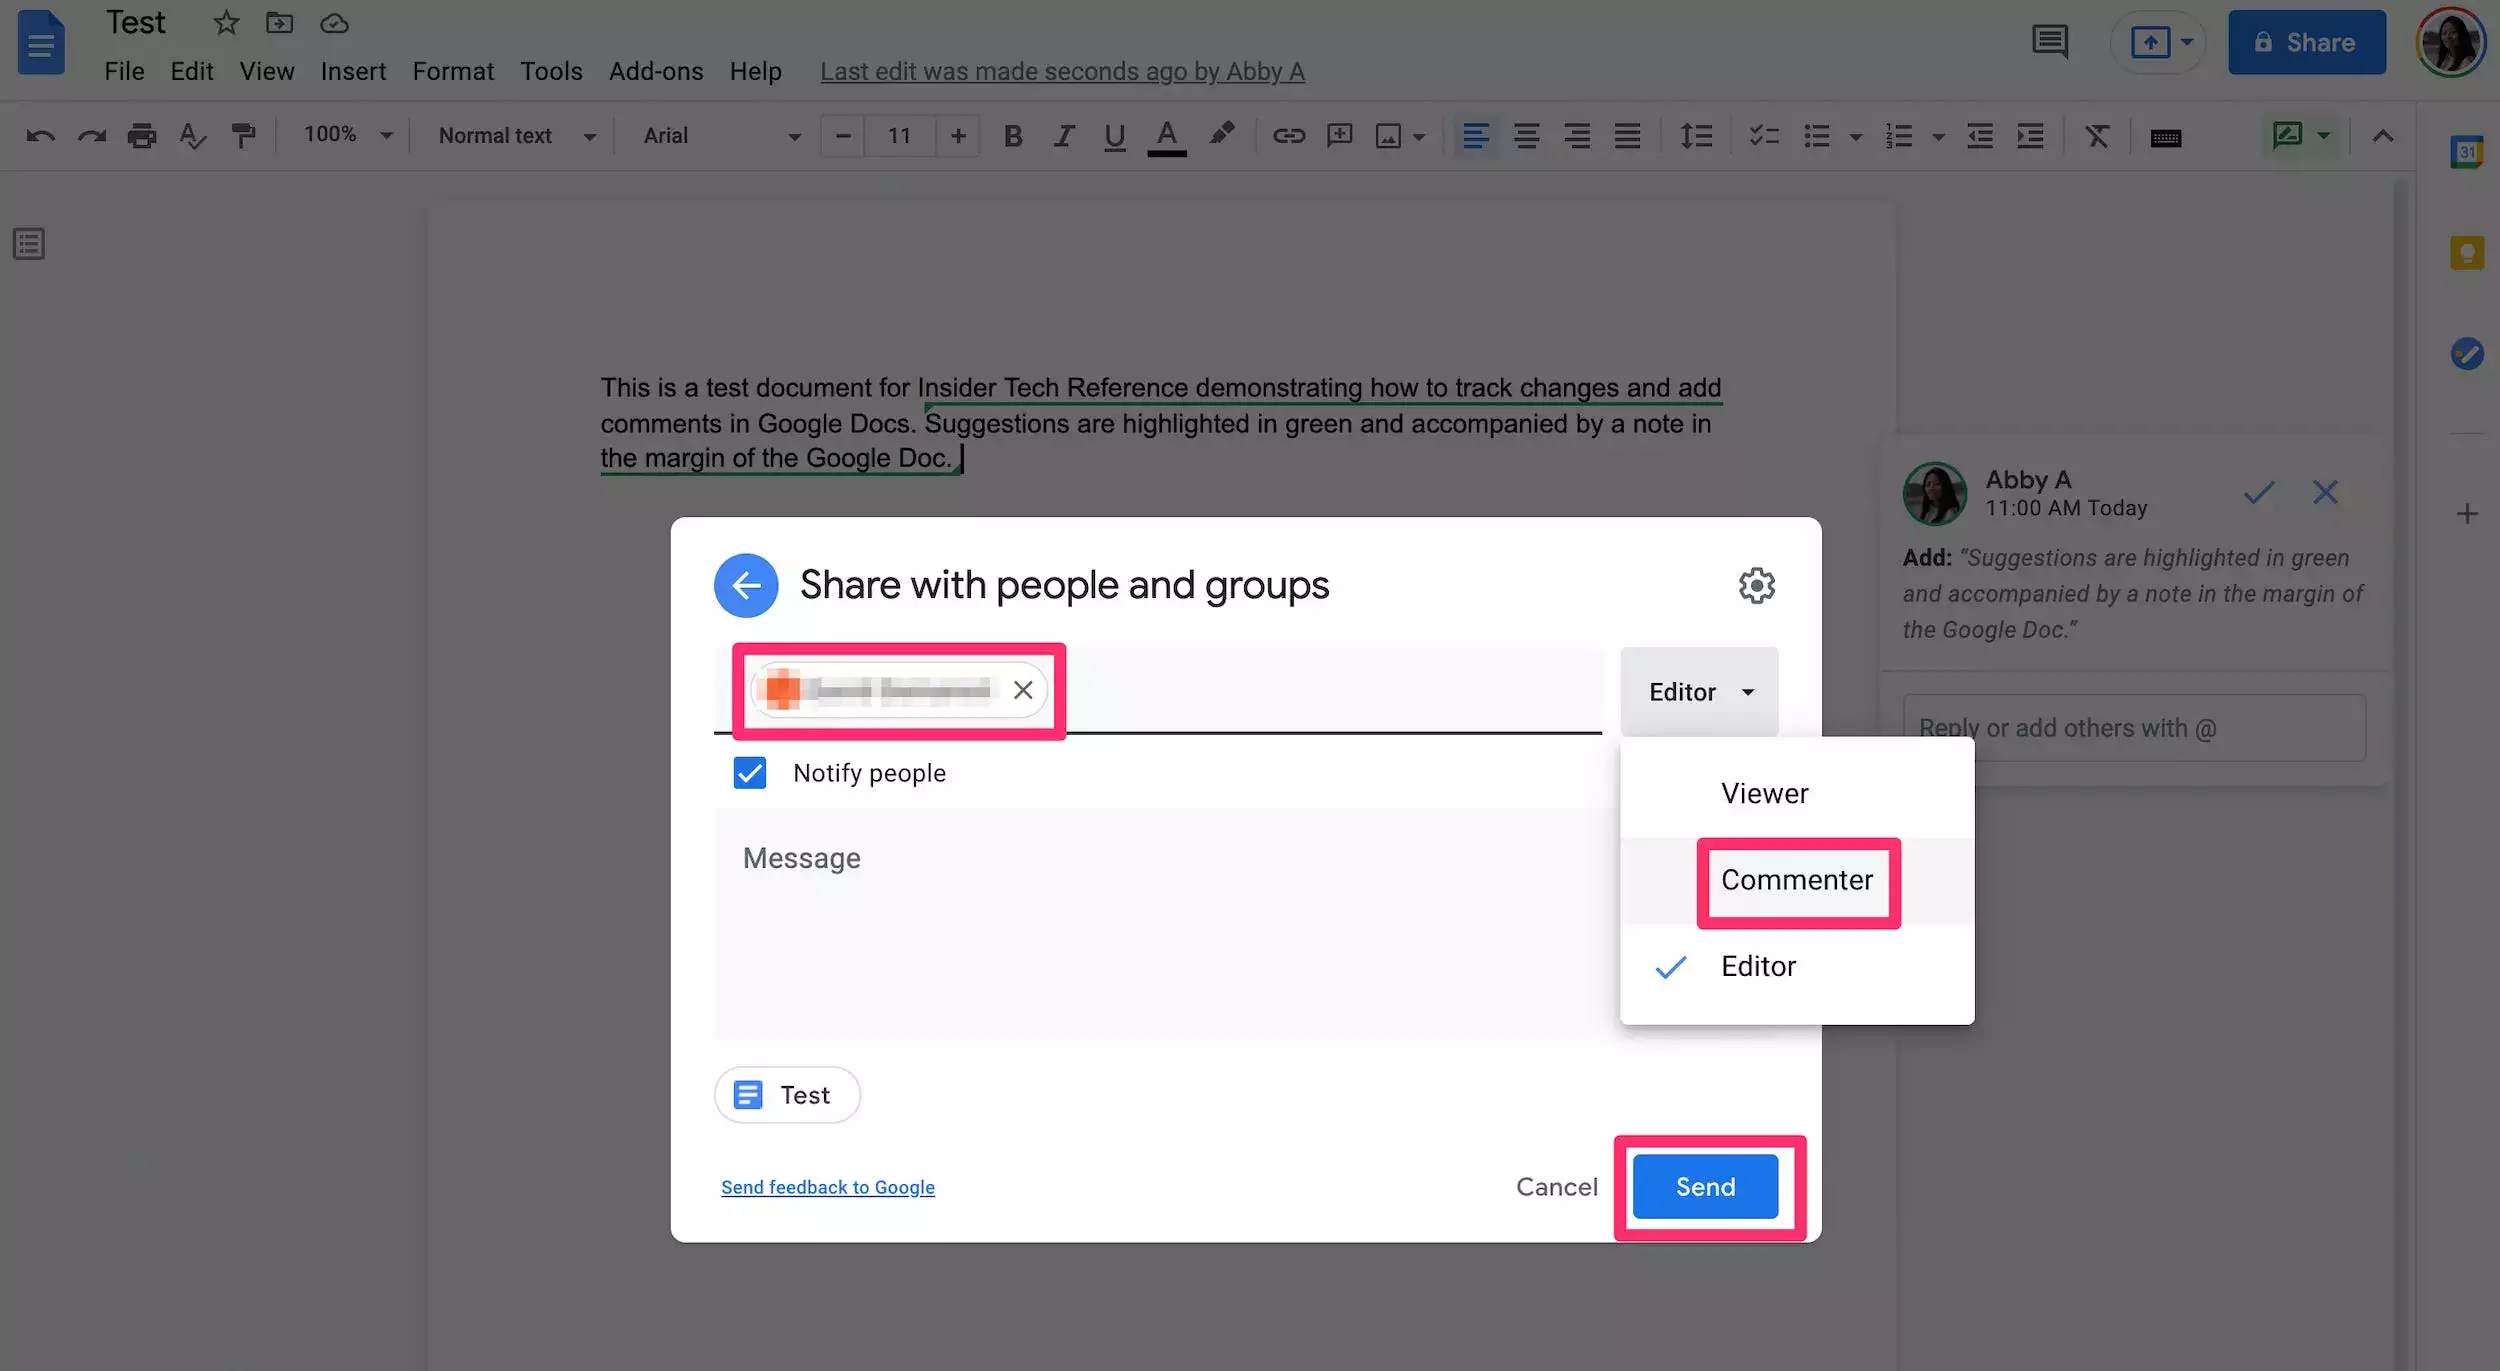2500x1371 pixels.
Task: Open comment history icon
Action: 2050,42
